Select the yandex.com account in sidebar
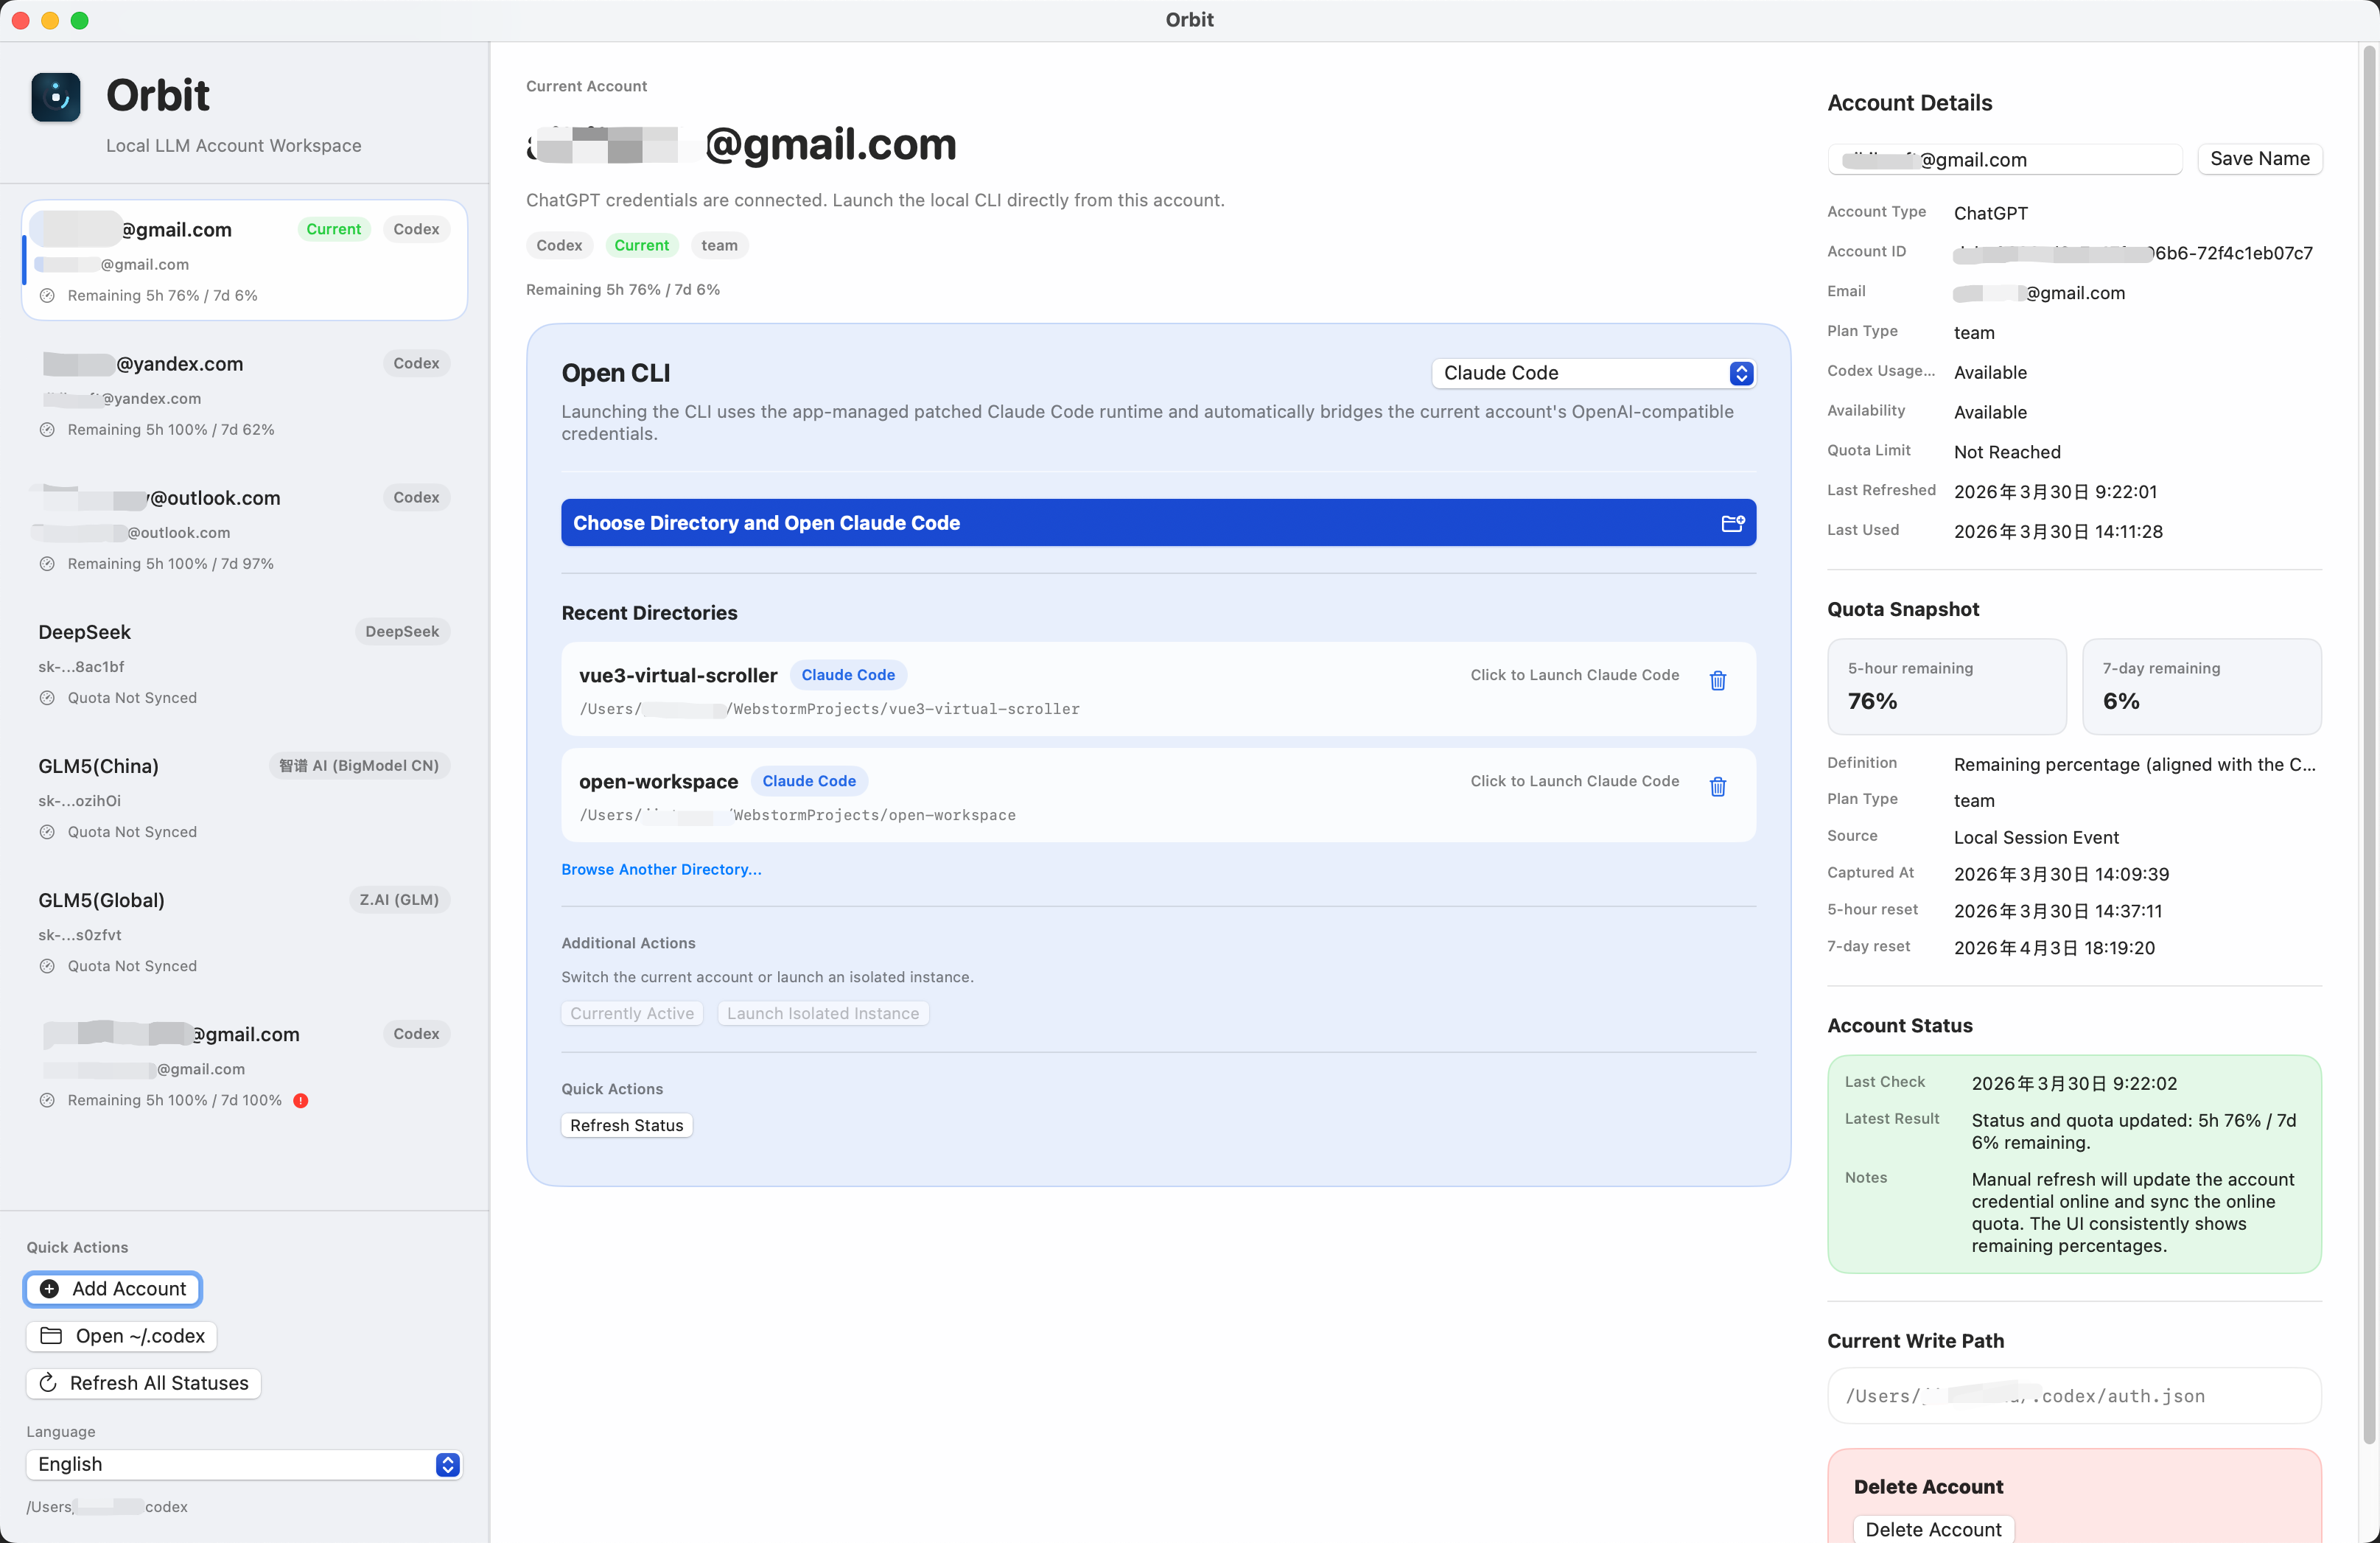Viewport: 2380px width, 1543px height. click(x=244, y=395)
